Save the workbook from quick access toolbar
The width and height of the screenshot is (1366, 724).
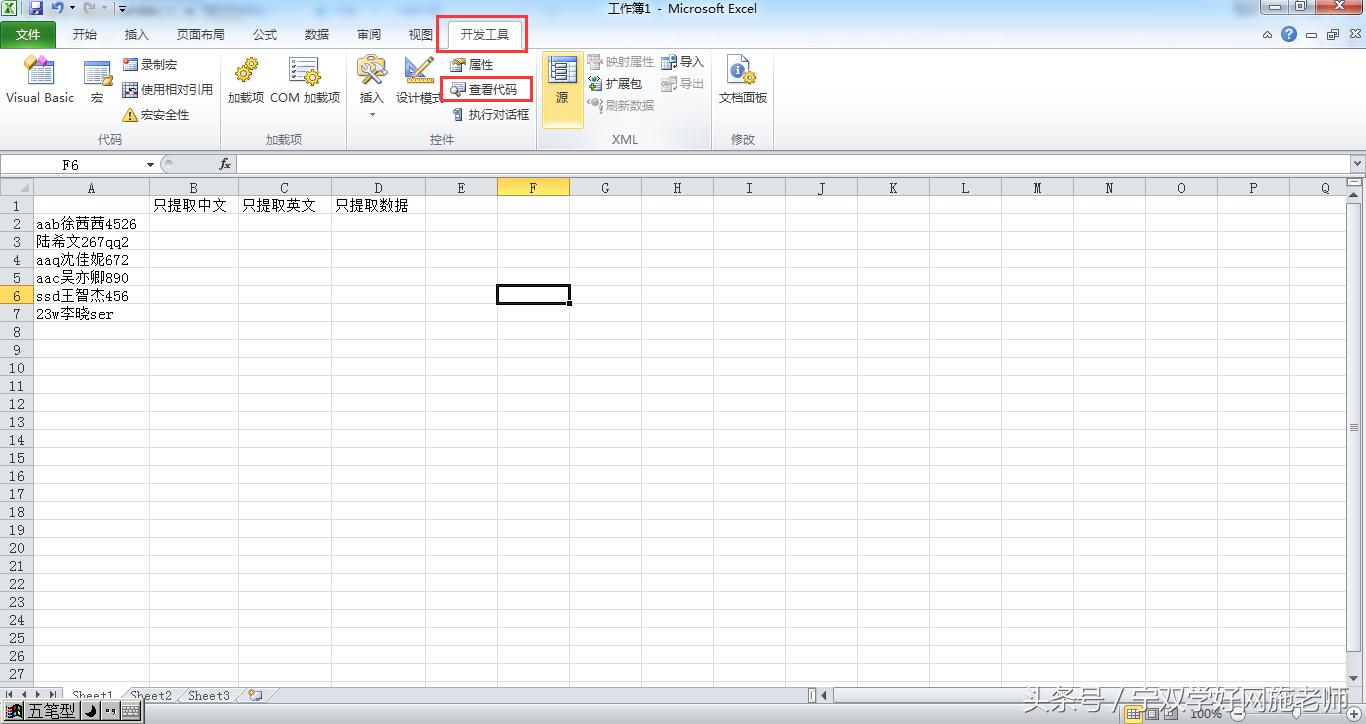[x=36, y=9]
